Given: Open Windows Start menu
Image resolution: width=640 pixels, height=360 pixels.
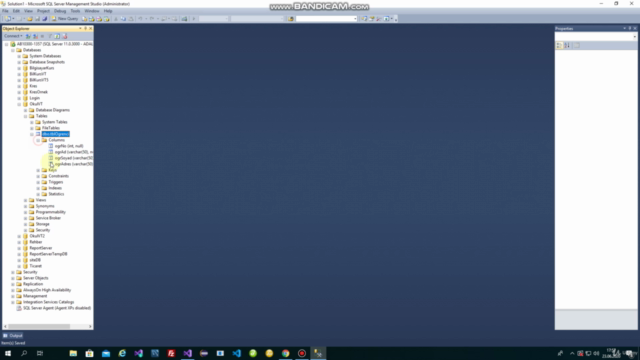Looking at the screenshot, I should pyautogui.click(x=8, y=353).
